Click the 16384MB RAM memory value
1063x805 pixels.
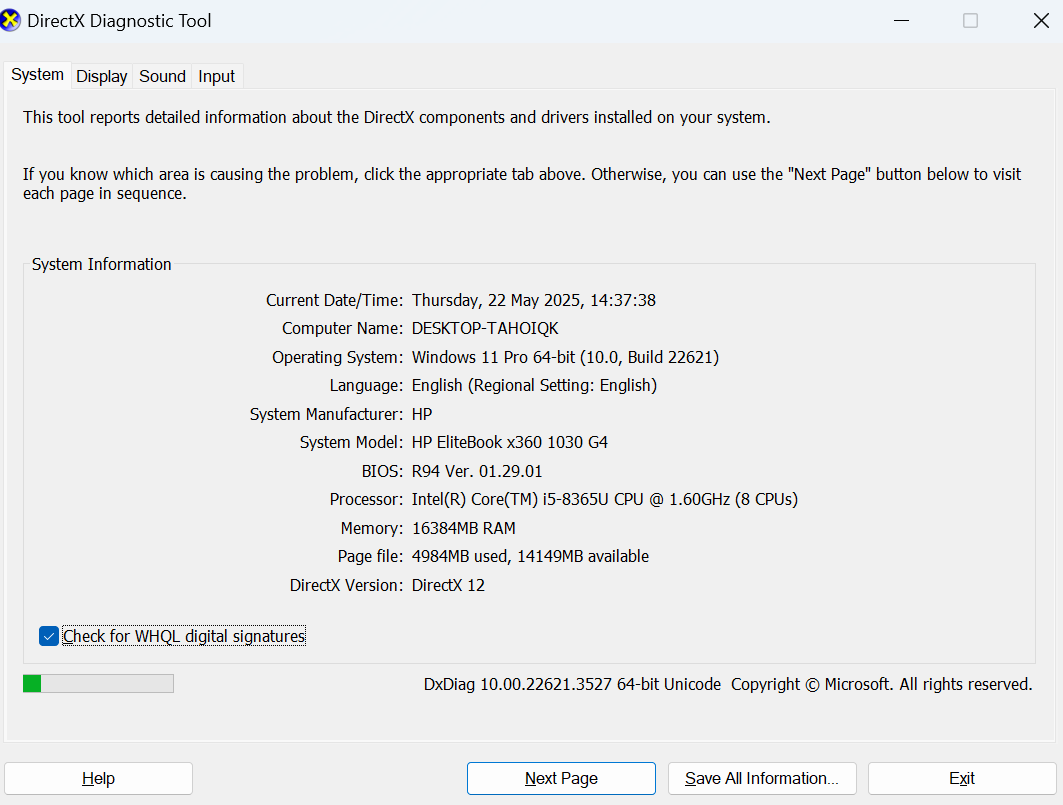463,528
